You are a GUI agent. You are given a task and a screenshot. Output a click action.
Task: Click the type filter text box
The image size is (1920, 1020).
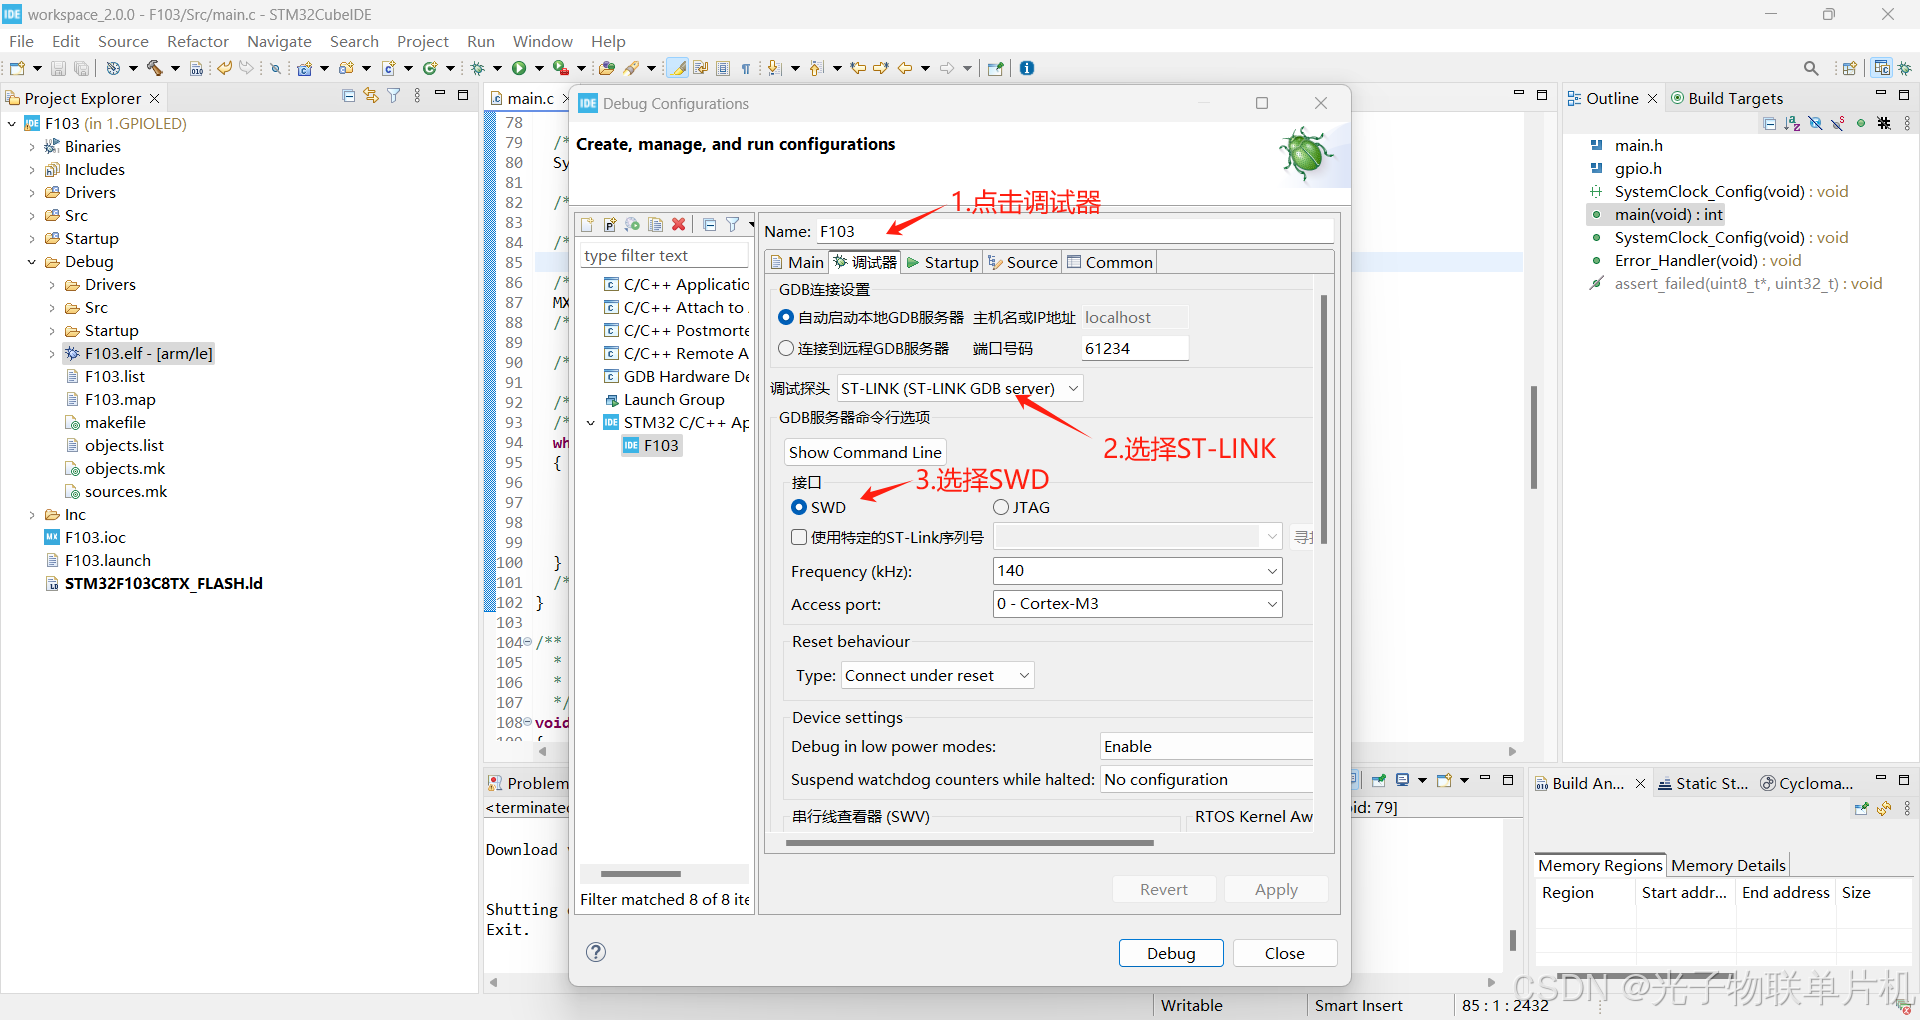pos(664,256)
